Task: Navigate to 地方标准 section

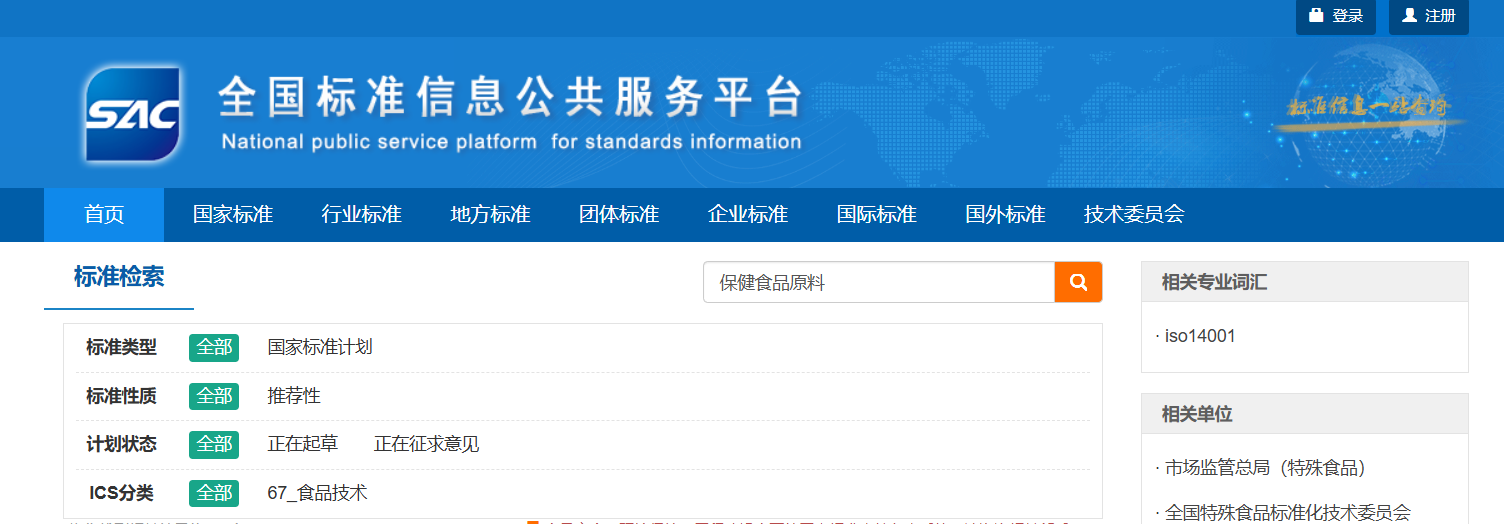Action: 490,215
